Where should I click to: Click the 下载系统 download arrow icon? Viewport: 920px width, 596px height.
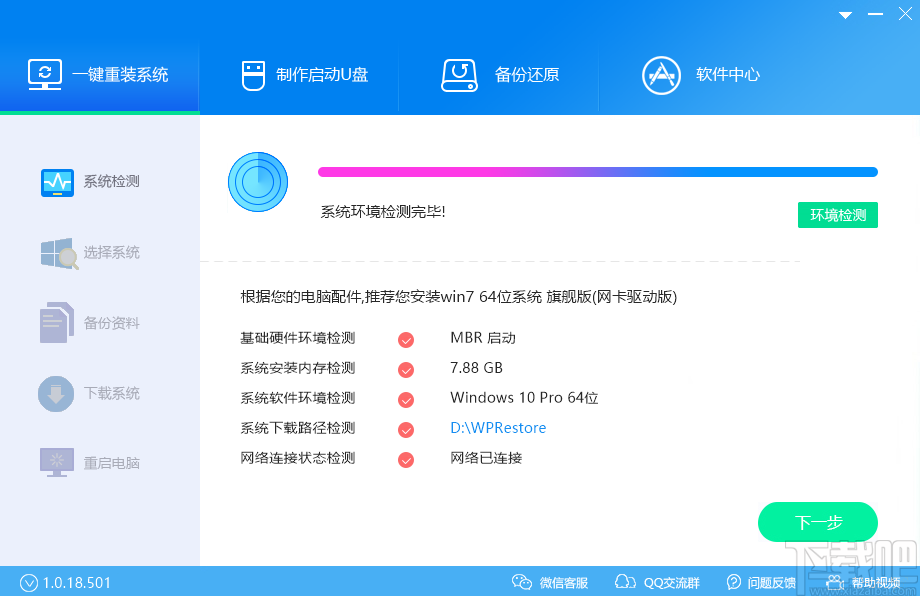tap(57, 392)
